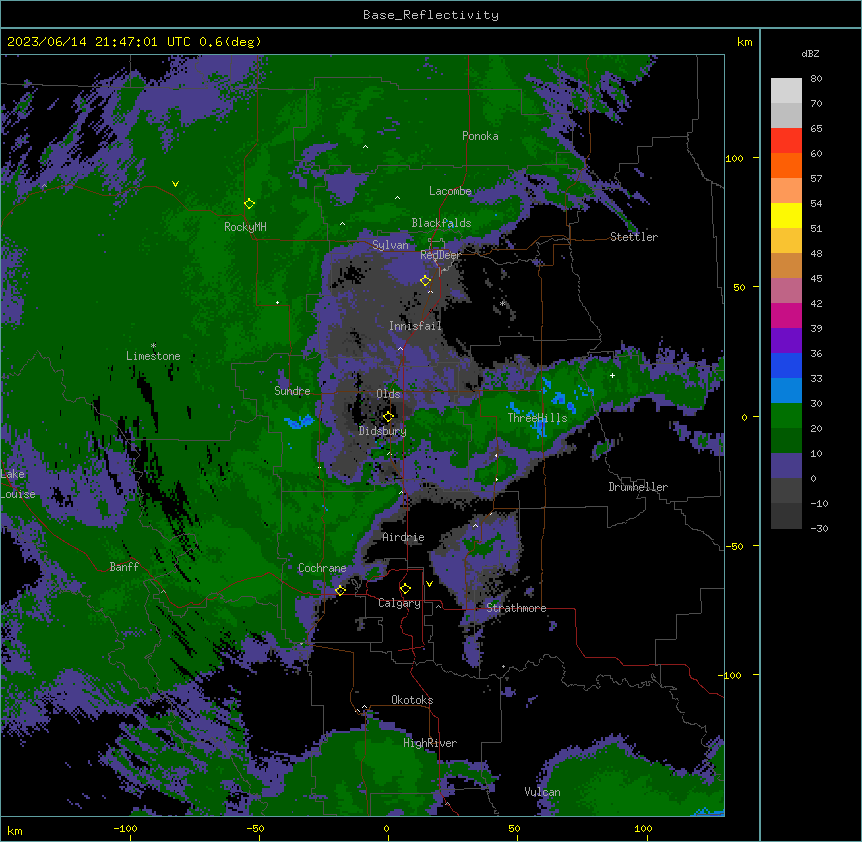Select the blue swatch between 36 and 33

[x=786, y=365]
